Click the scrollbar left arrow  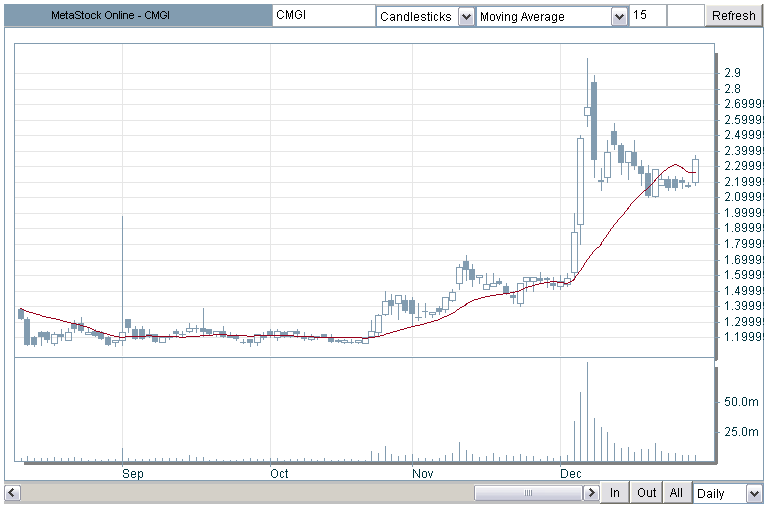12,492
